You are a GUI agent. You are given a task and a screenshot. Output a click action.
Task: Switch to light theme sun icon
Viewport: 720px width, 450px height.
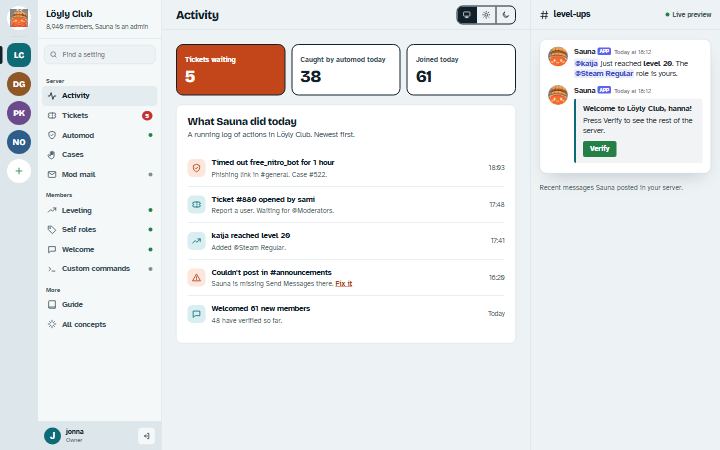pos(486,15)
